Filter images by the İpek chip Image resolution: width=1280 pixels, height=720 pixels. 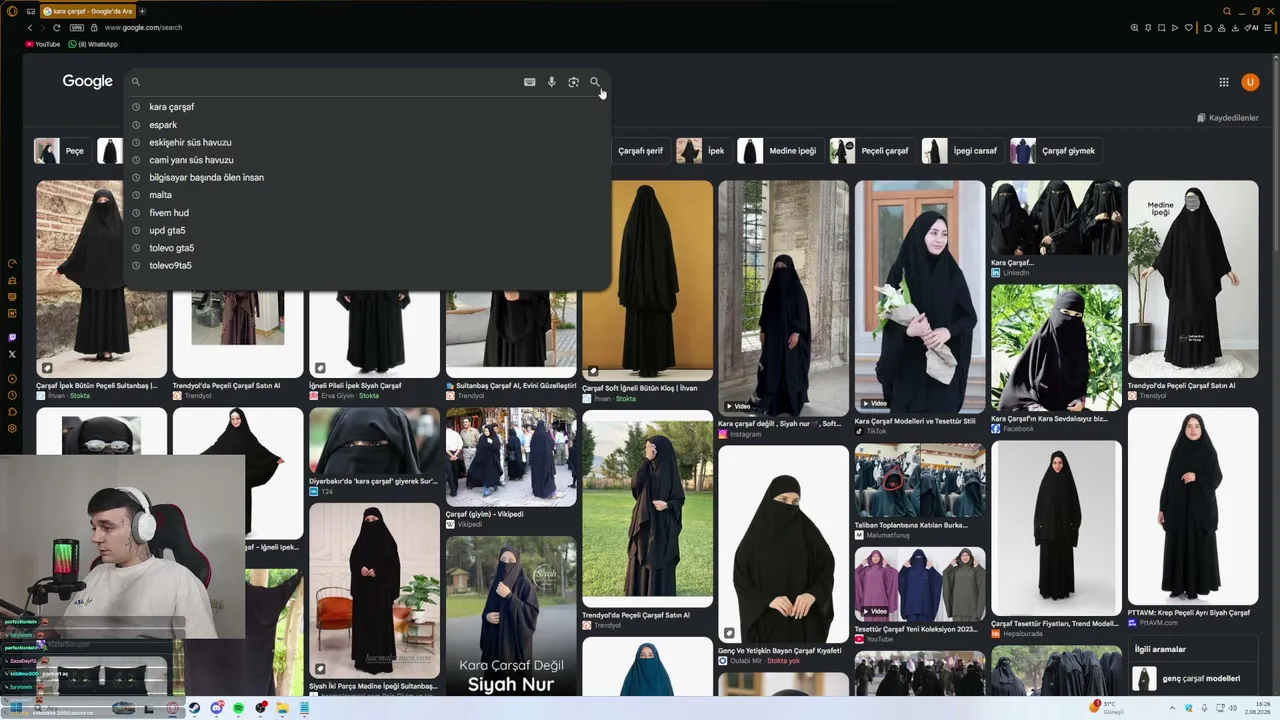coord(703,151)
